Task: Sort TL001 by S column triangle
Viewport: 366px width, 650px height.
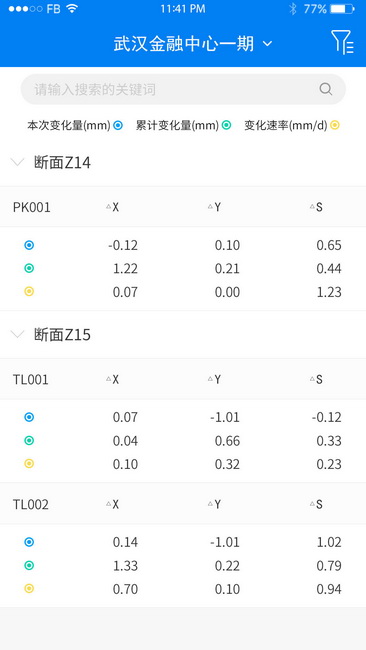Action: [x=312, y=378]
